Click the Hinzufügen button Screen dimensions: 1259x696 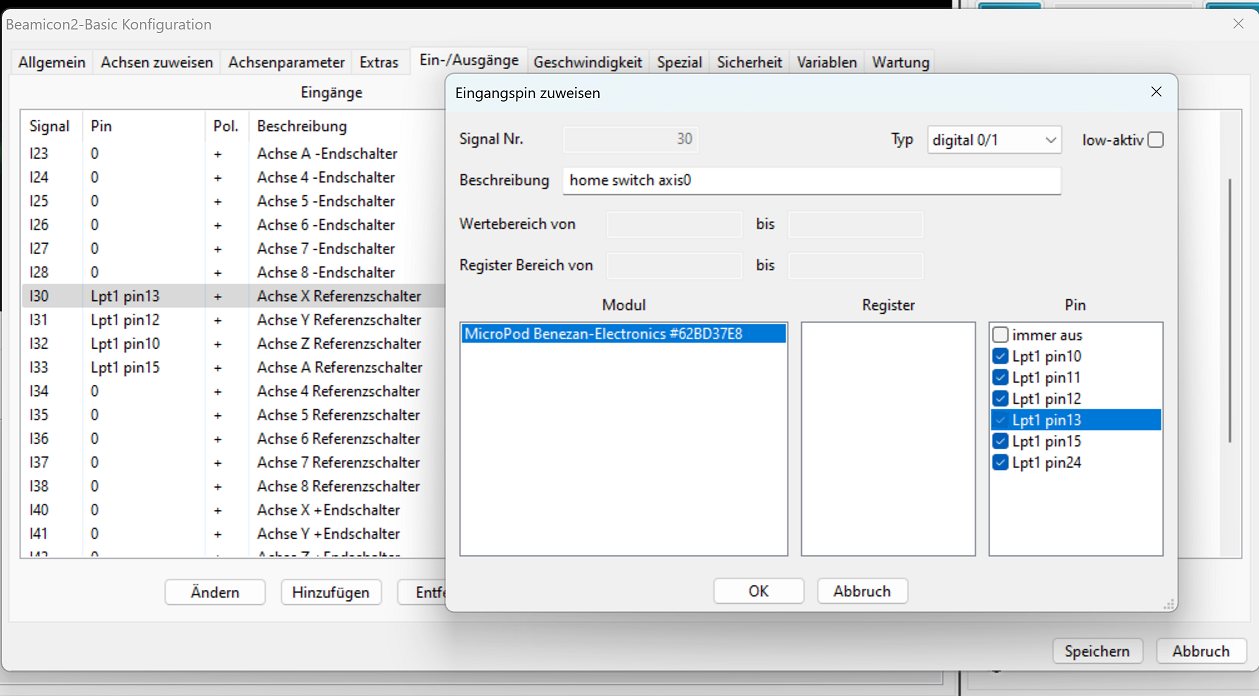tap(330, 592)
